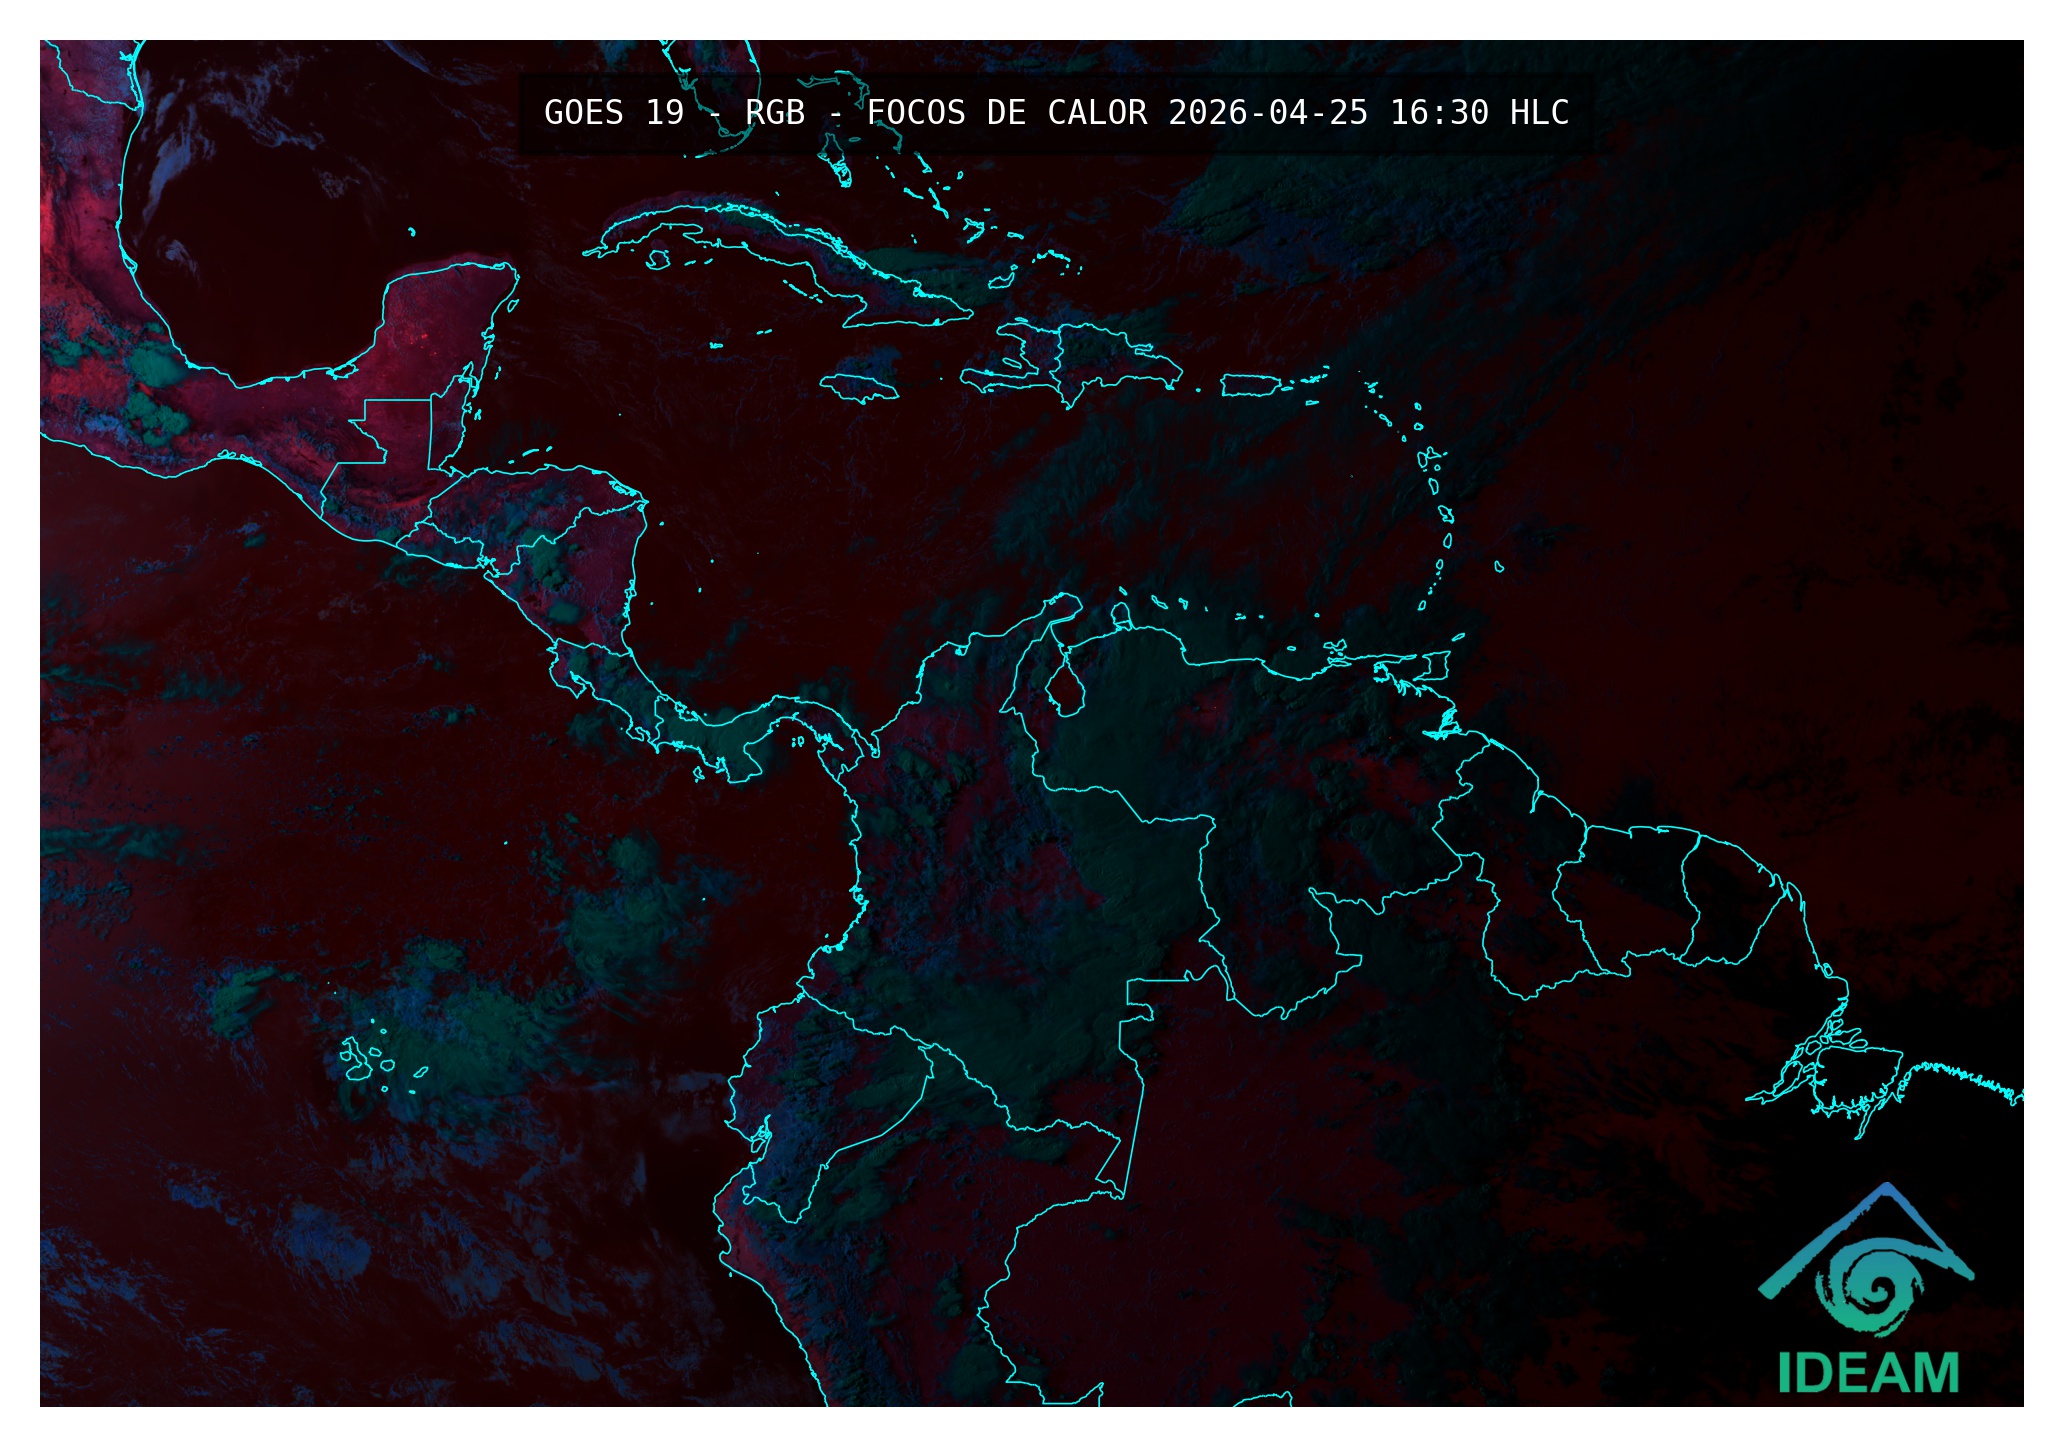Select Puerto Rico island outline
This screenshot has width=2063, height=1447.
[1250, 385]
